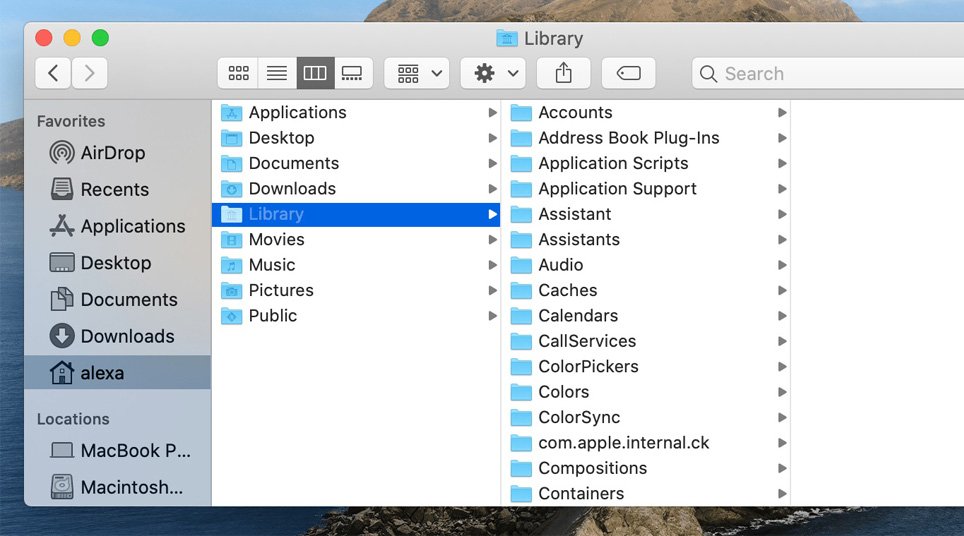This screenshot has width=964, height=536.
Task: Open the group-by dropdown
Action: 417,73
